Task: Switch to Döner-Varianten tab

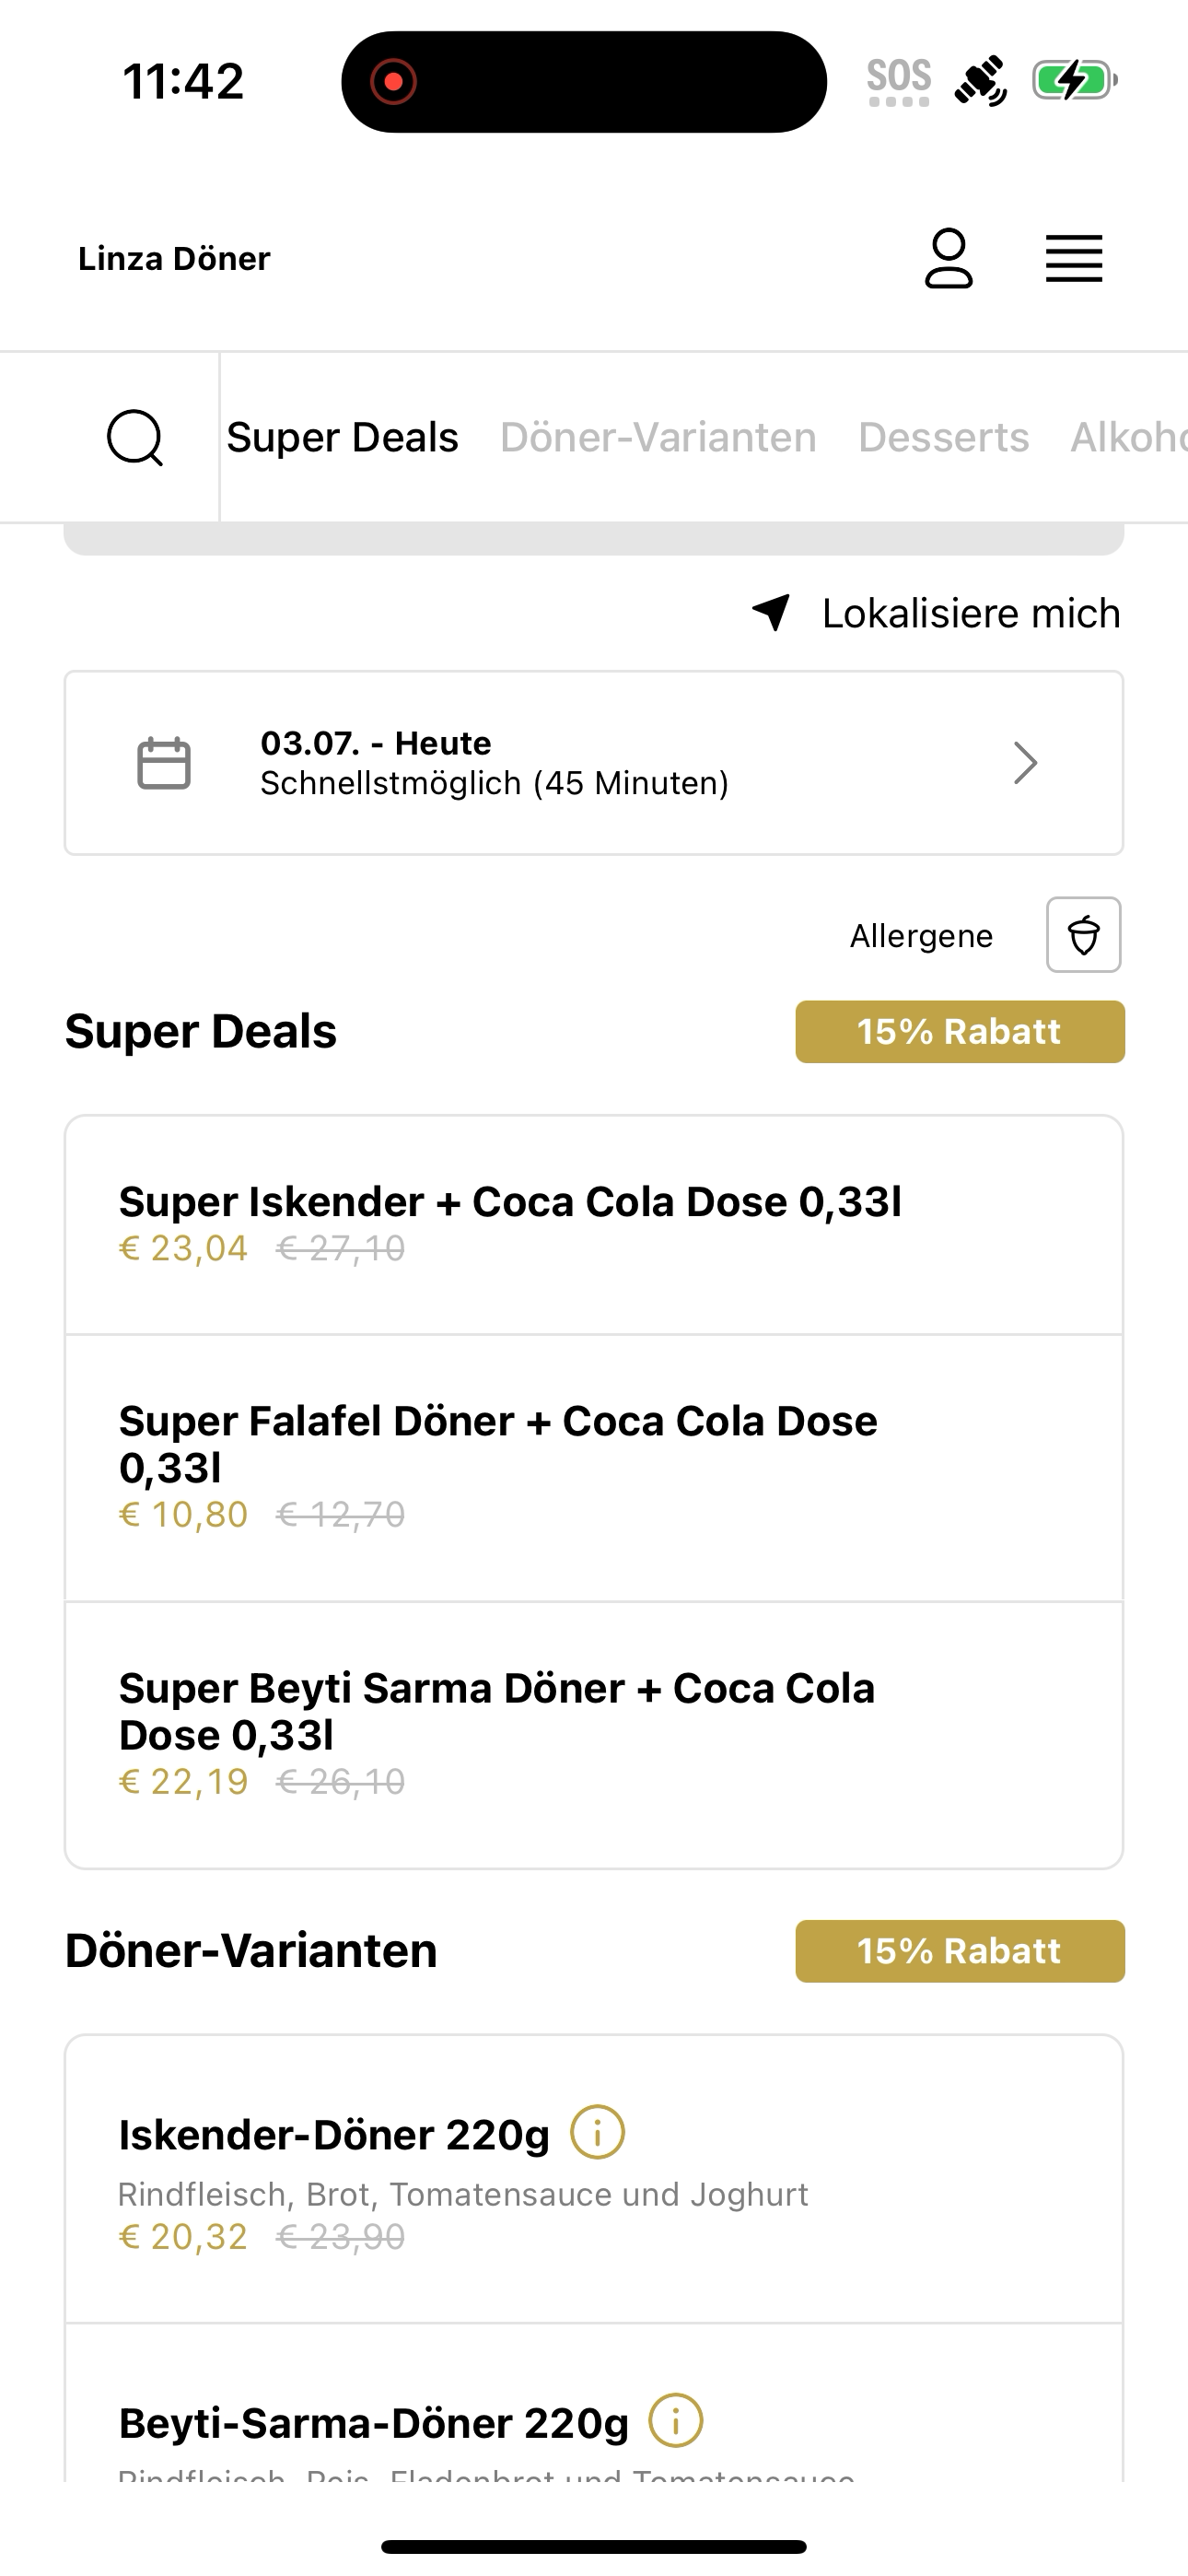Action: 658,437
